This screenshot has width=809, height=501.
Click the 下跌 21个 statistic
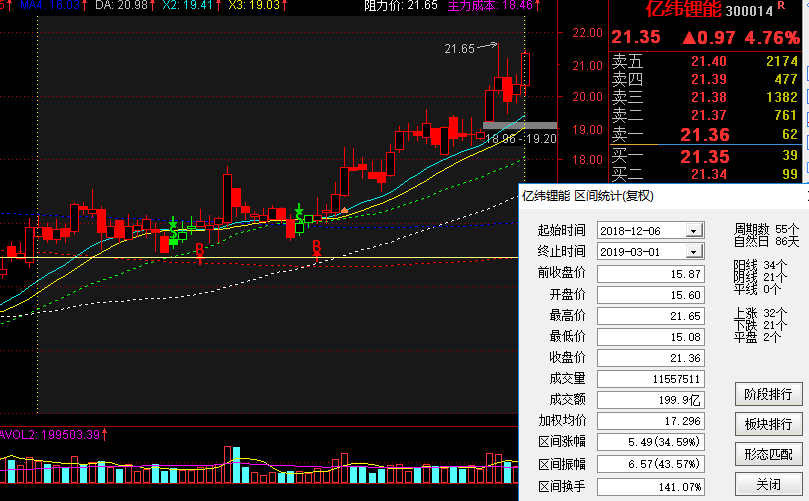point(761,325)
